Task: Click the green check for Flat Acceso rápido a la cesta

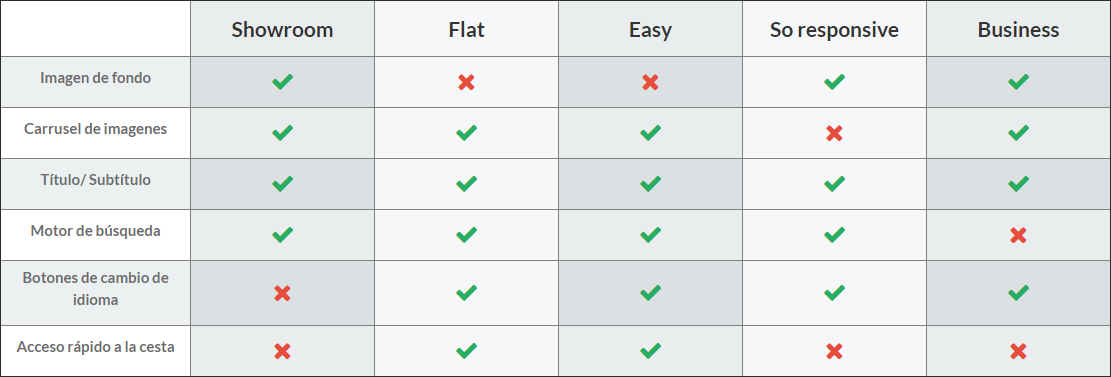Action: point(466,351)
